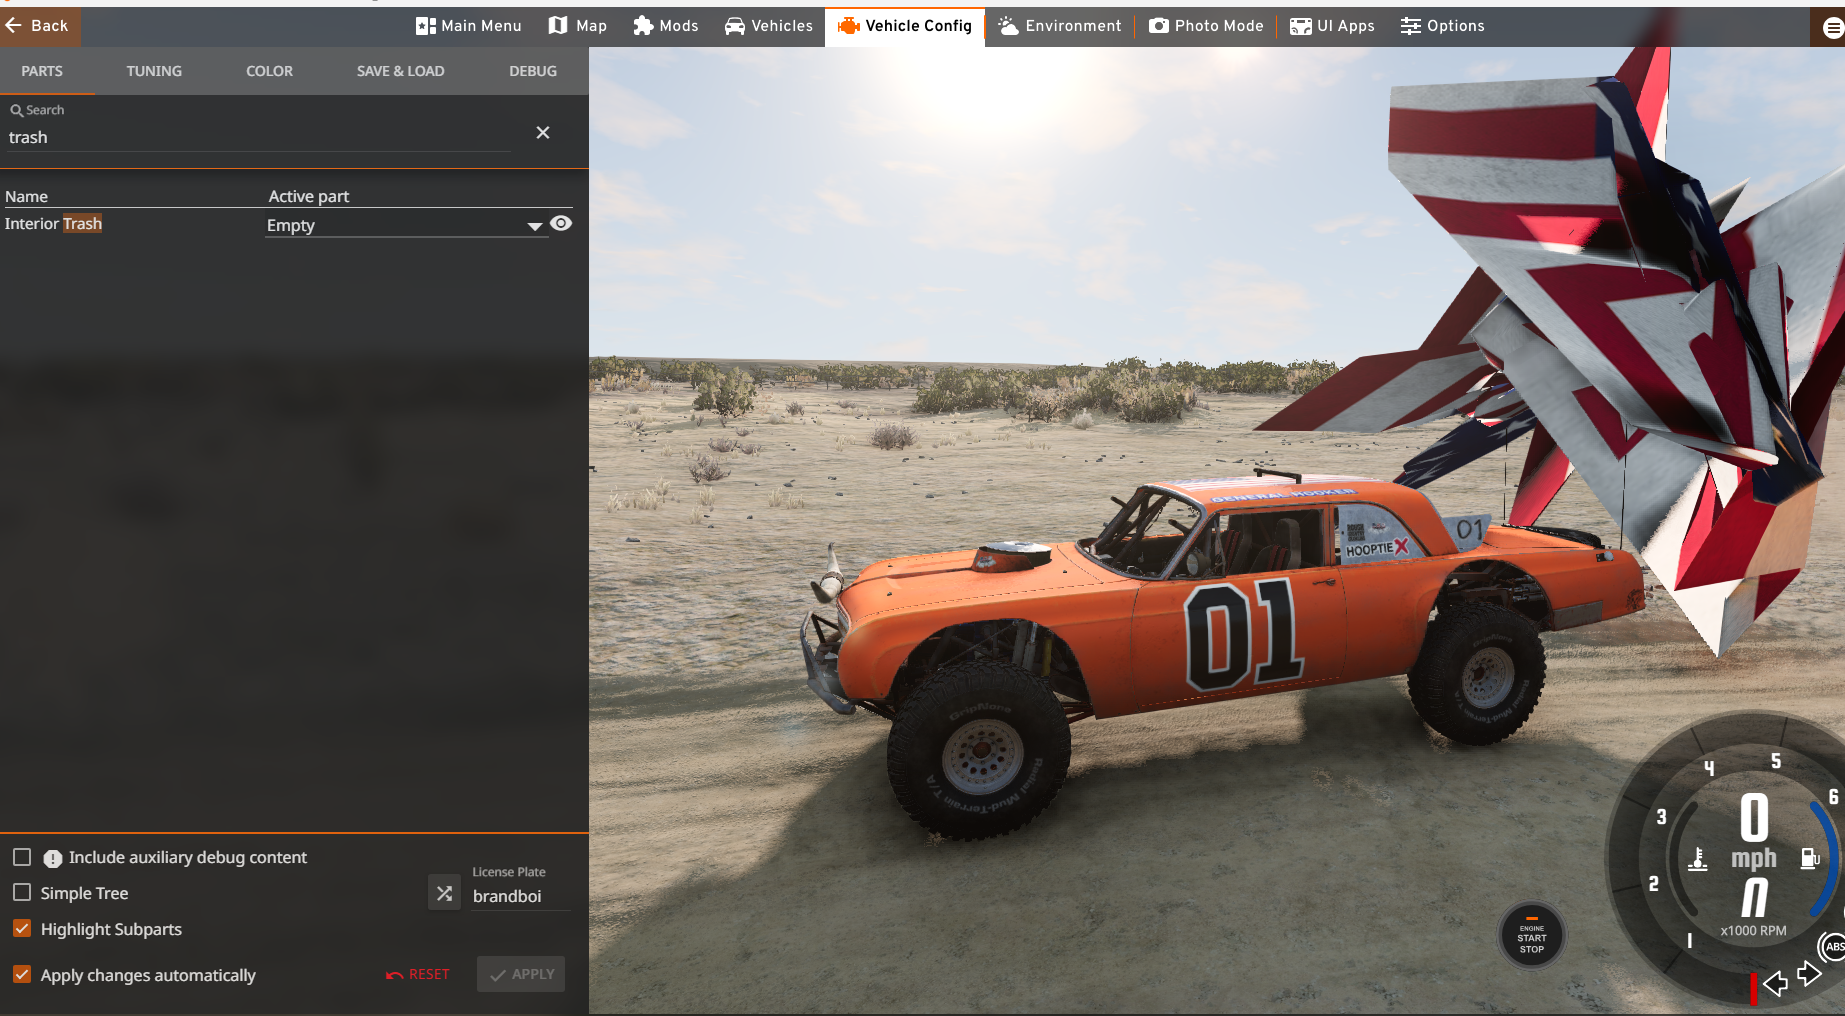Open UI Apps editor
The width and height of the screenshot is (1845, 1016).
tap(1331, 26)
